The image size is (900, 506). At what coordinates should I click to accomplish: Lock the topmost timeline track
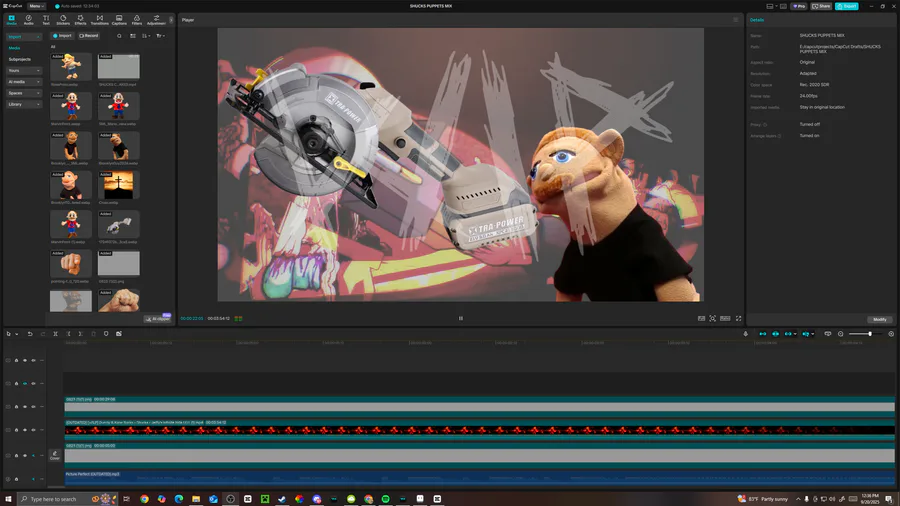(16, 360)
